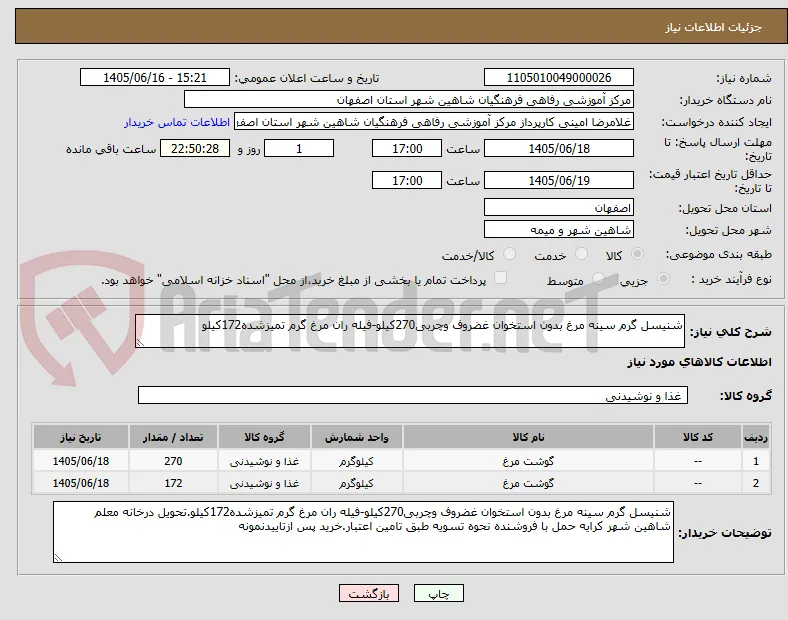Click the ردیف column header
The height and width of the screenshot is (620, 788).
(755, 437)
